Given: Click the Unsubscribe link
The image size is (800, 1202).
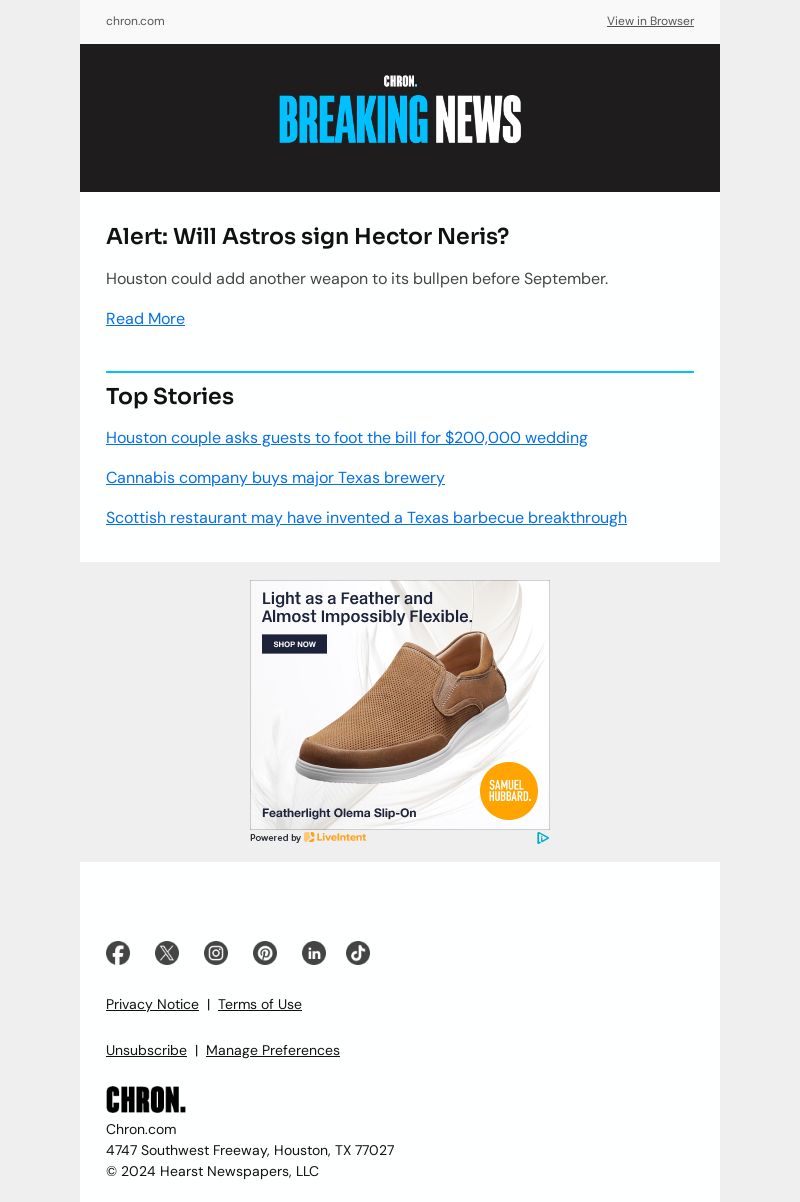Looking at the screenshot, I should click(x=146, y=1050).
